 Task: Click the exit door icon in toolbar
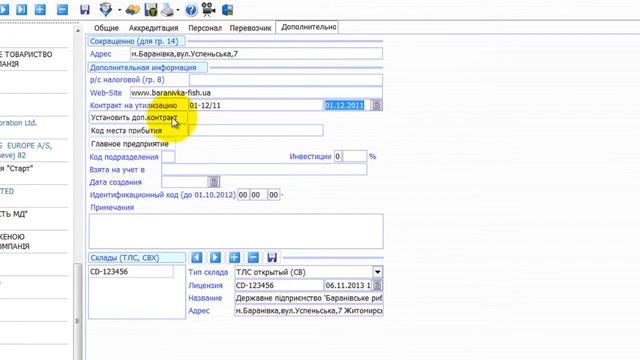[227, 9]
